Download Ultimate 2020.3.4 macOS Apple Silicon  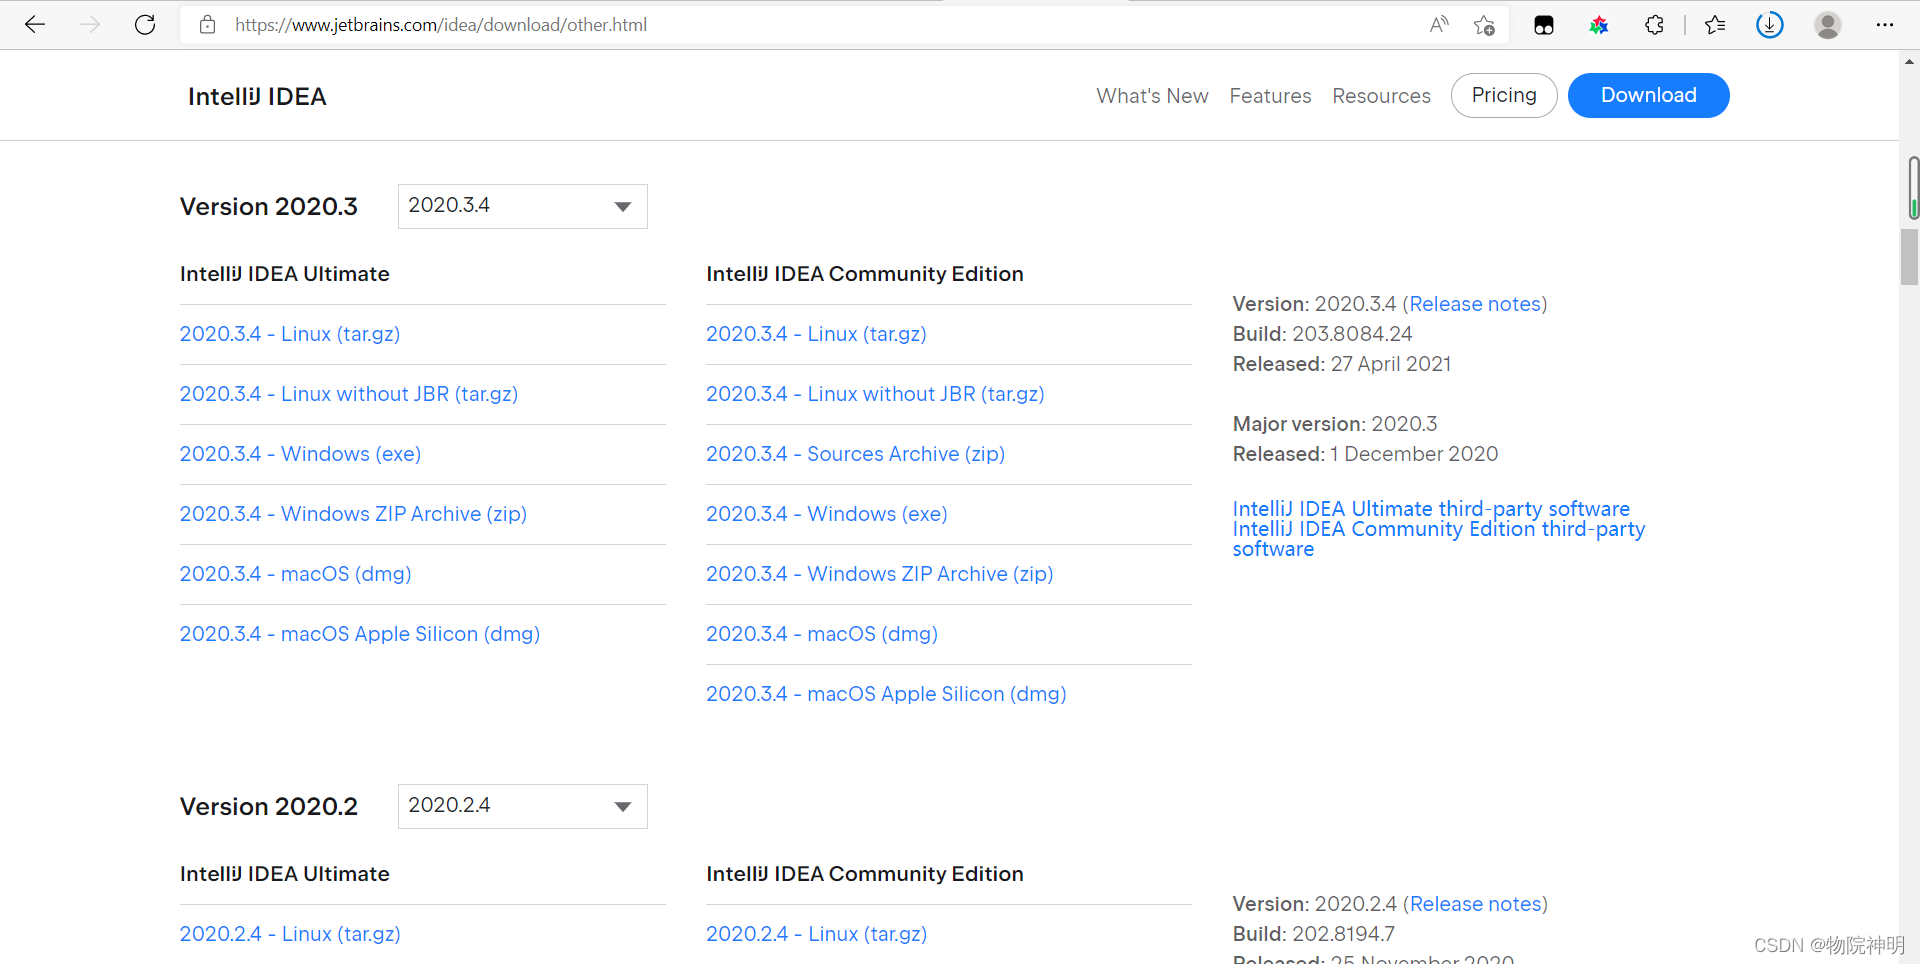click(360, 634)
